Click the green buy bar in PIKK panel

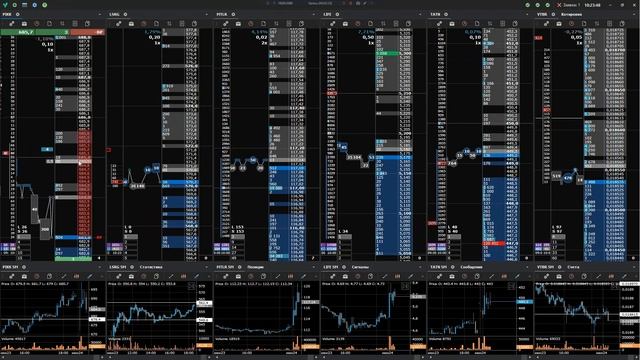tap(35, 32)
